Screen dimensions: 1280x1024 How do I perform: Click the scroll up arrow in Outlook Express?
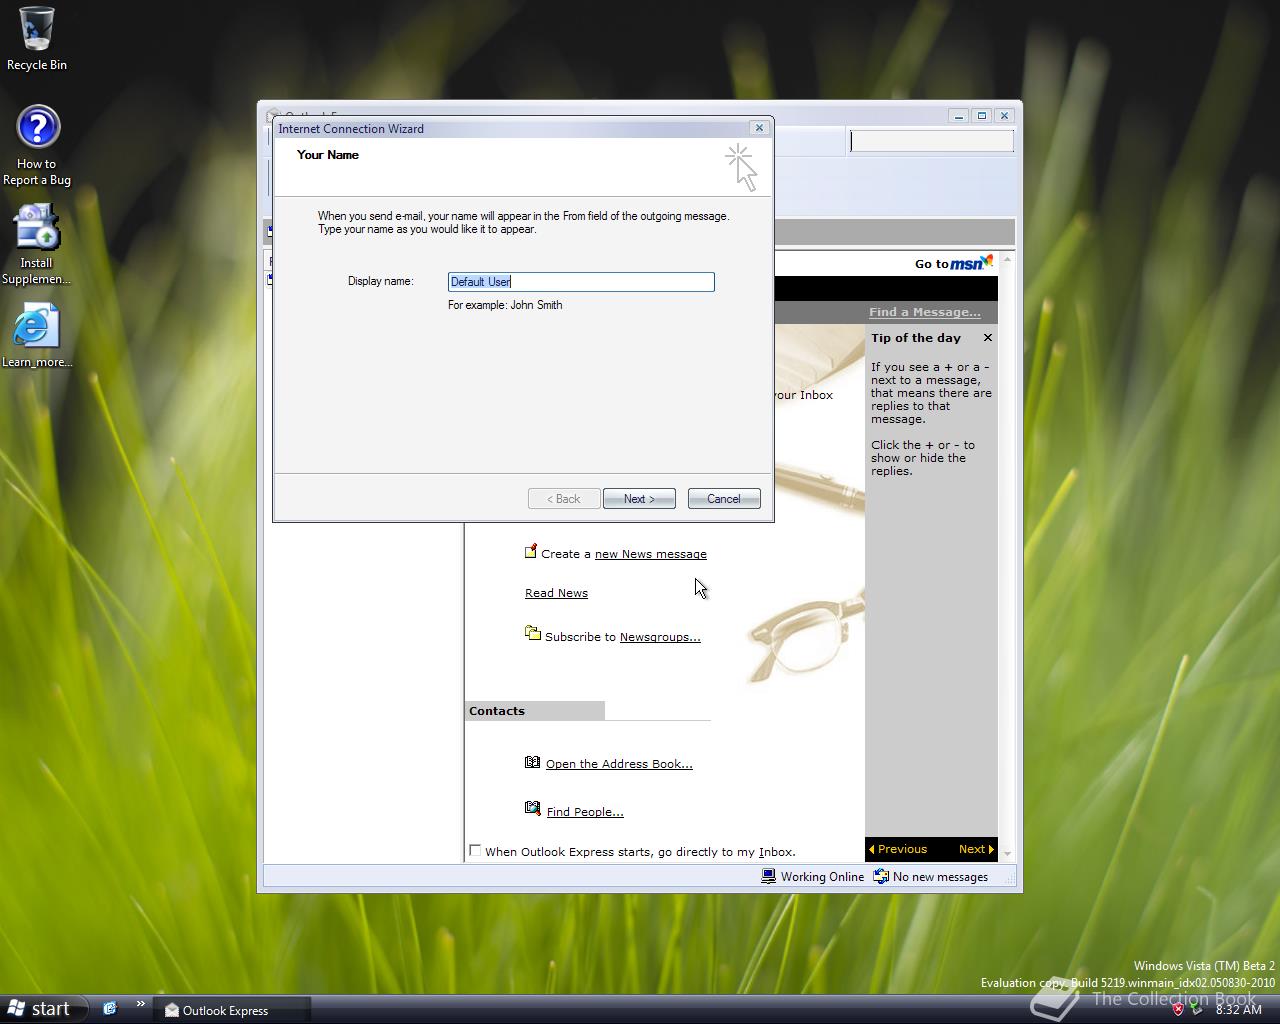click(1007, 260)
